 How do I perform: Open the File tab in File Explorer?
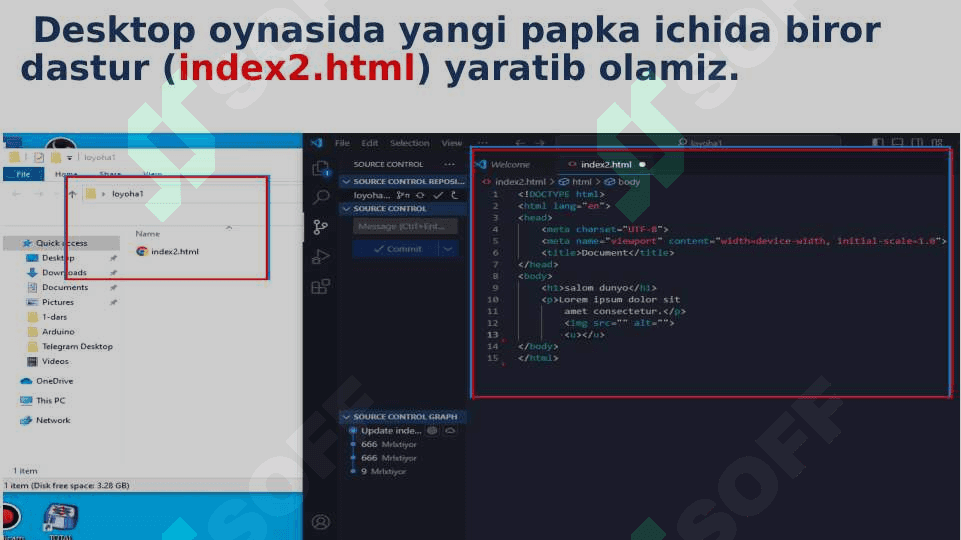23,174
